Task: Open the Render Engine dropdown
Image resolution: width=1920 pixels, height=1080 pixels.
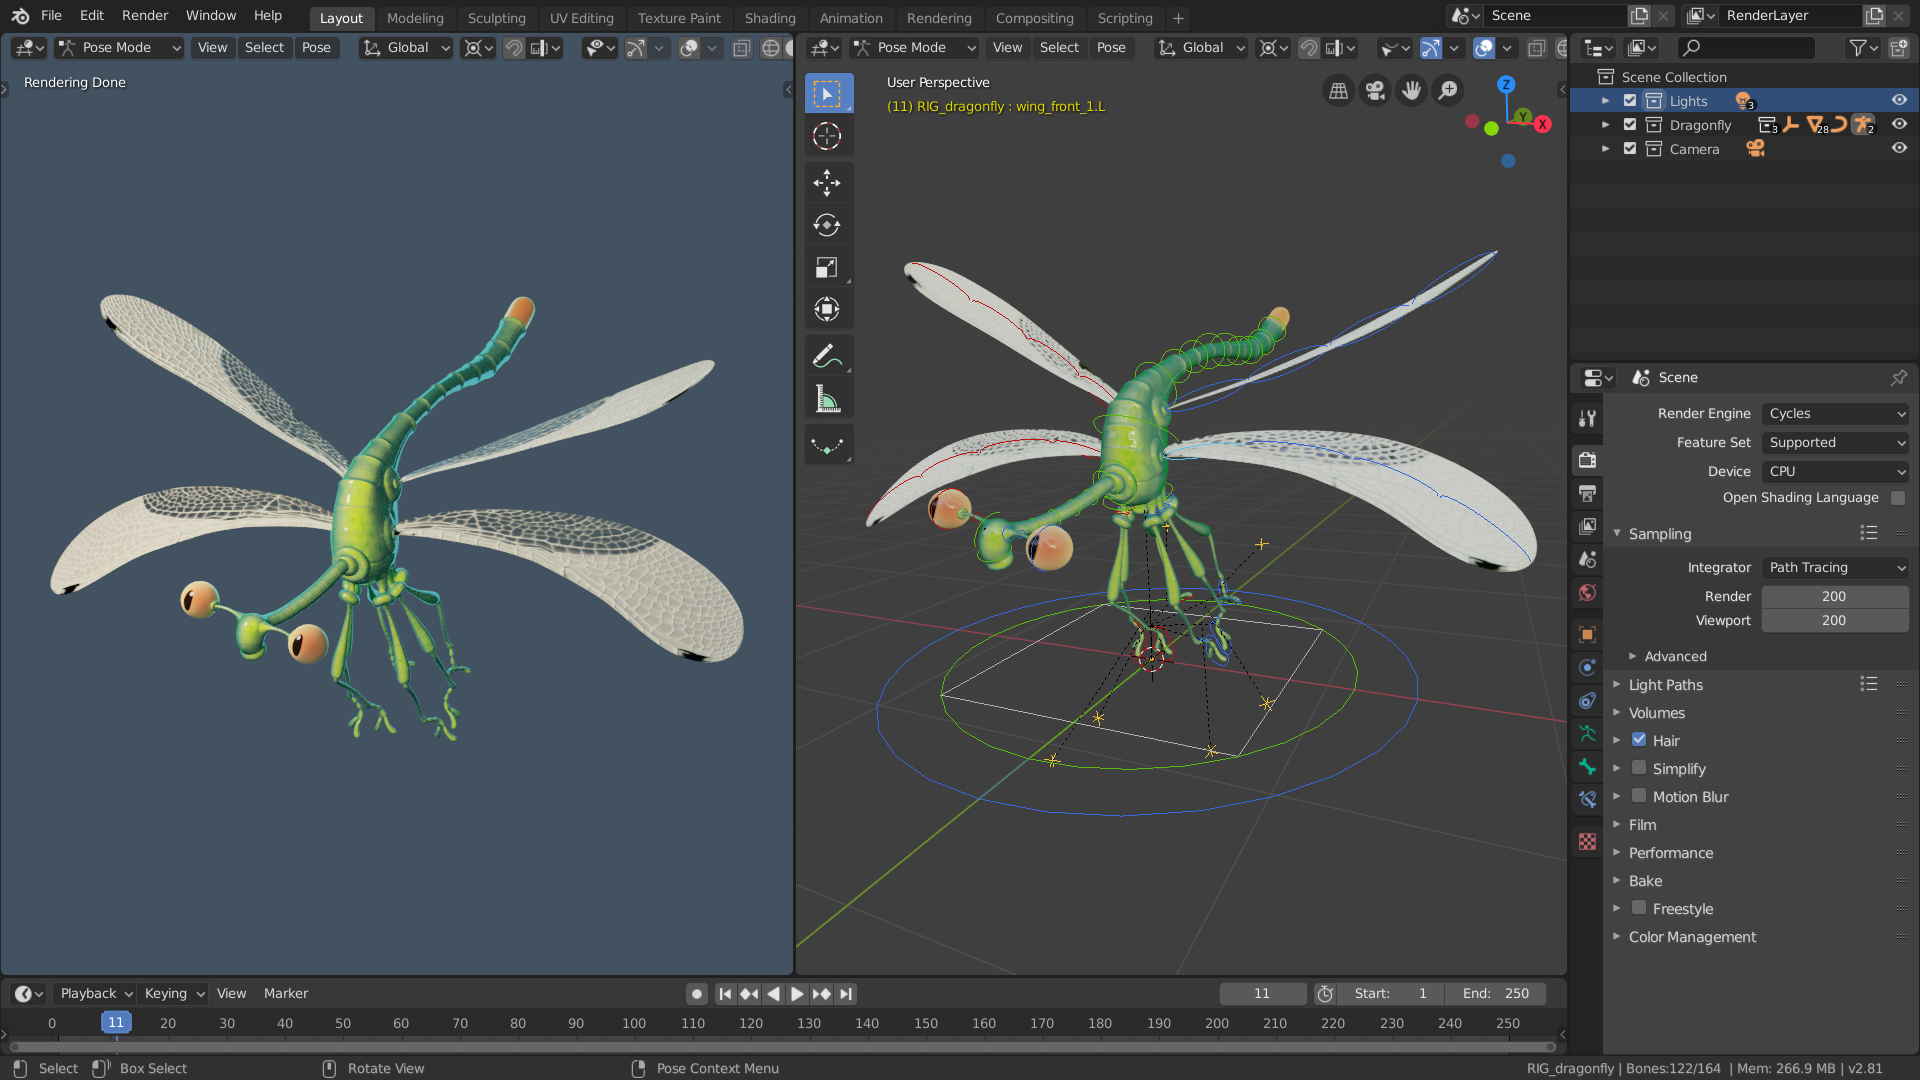Action: [1835, 414]
